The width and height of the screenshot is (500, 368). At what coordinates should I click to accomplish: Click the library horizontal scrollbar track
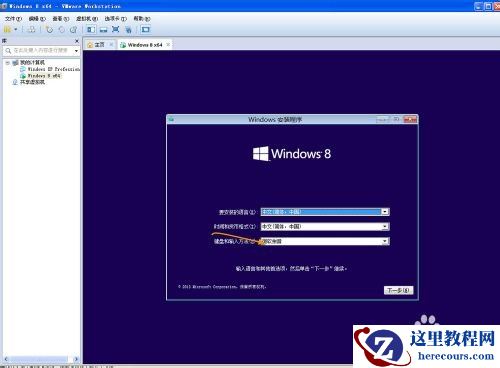click(41, 359)
